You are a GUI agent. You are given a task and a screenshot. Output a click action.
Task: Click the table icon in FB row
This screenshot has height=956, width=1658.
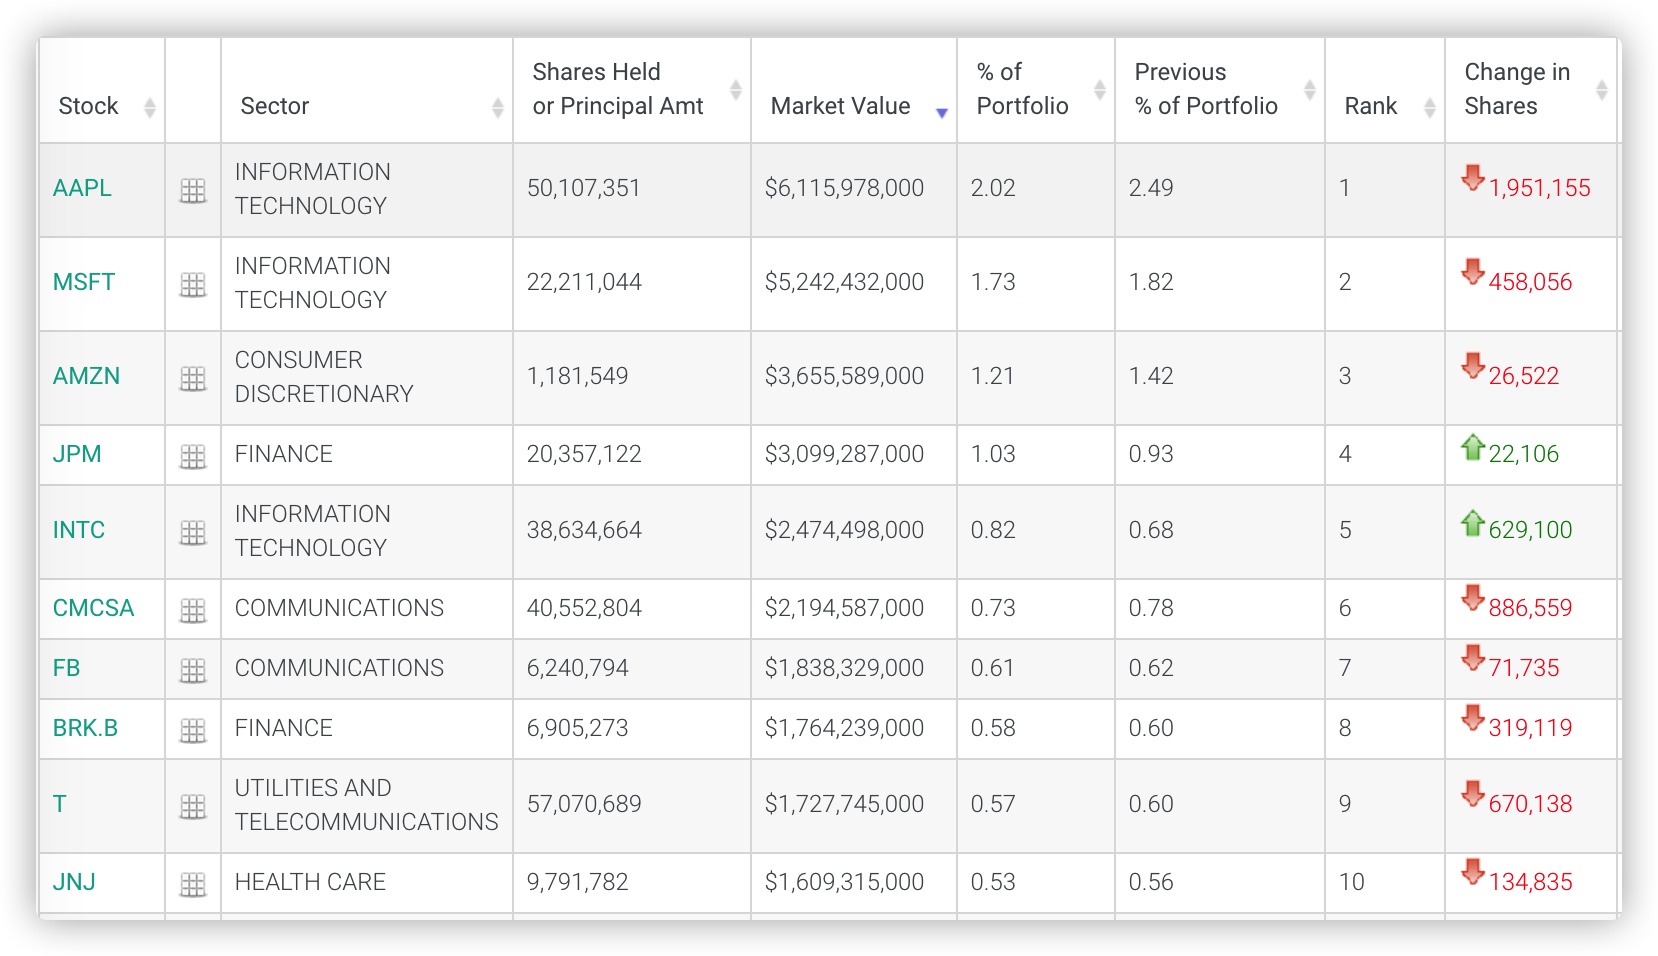coord(192,670)
